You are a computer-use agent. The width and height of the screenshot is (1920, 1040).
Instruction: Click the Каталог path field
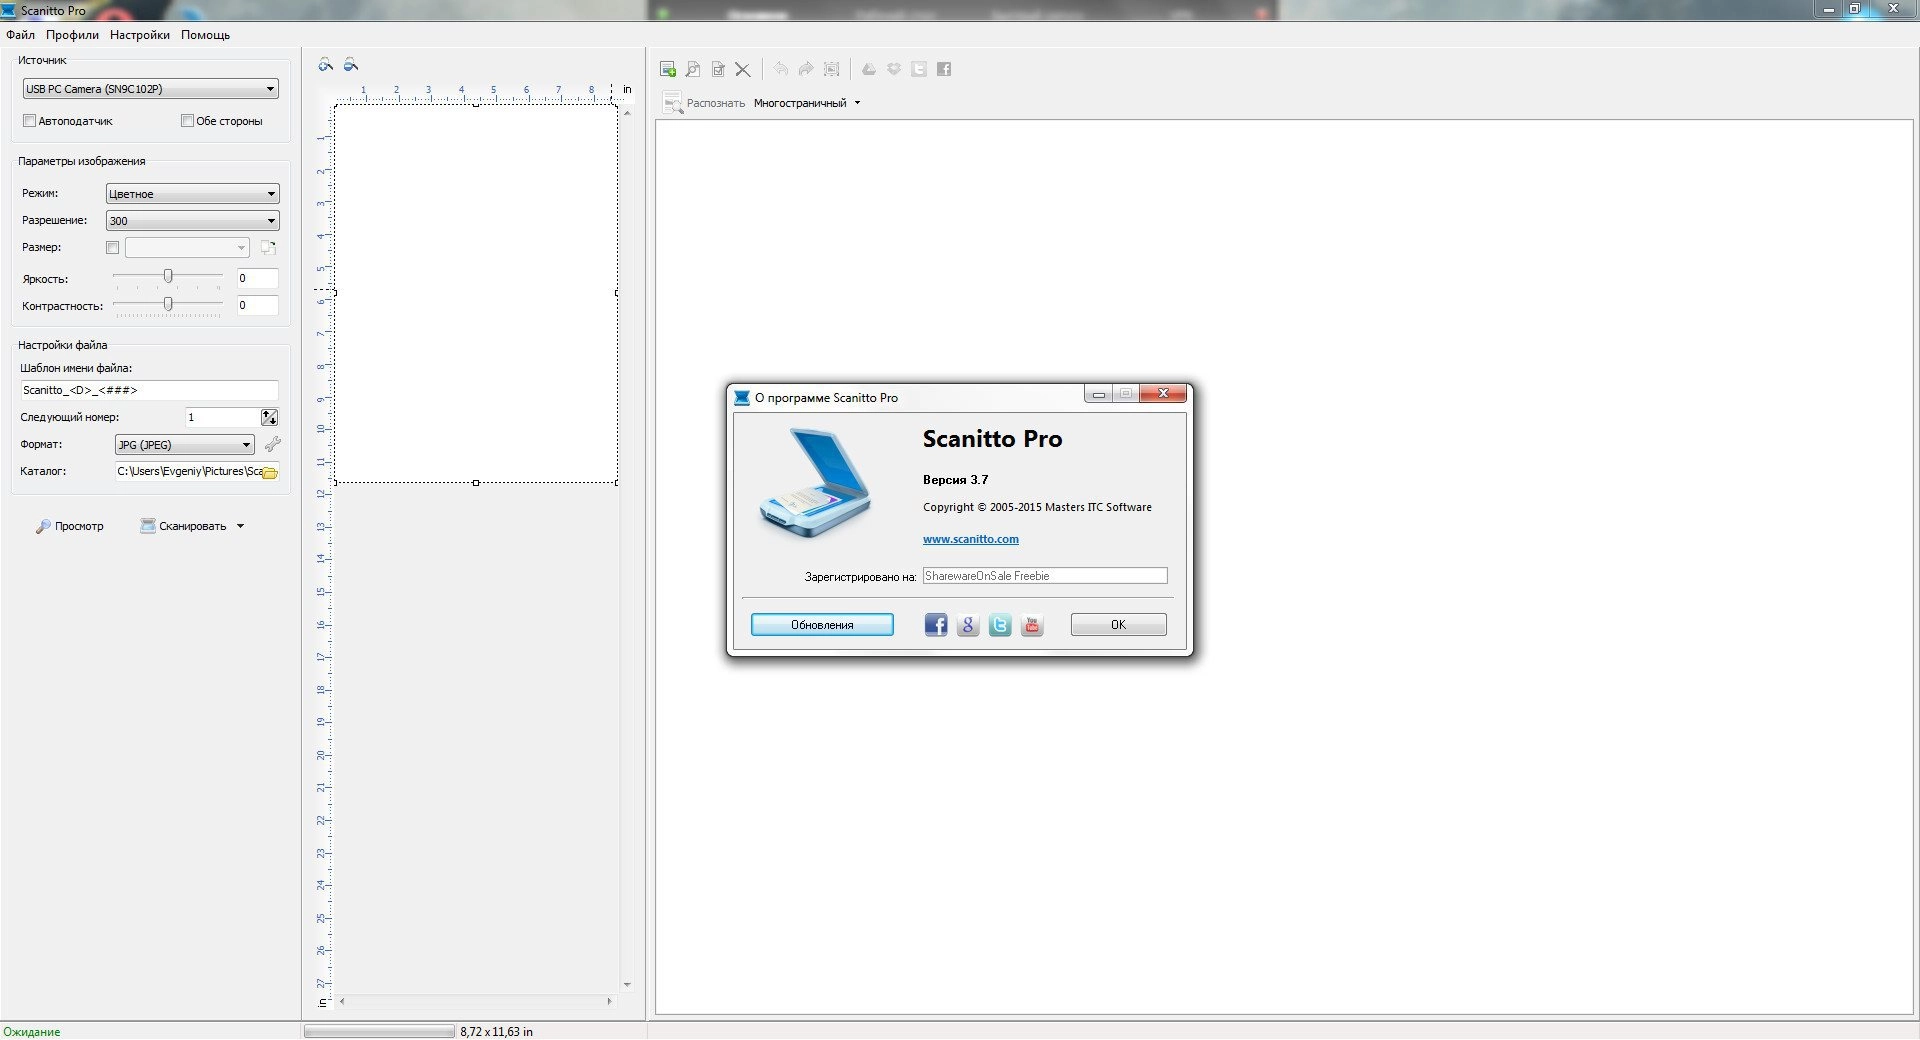189,471
